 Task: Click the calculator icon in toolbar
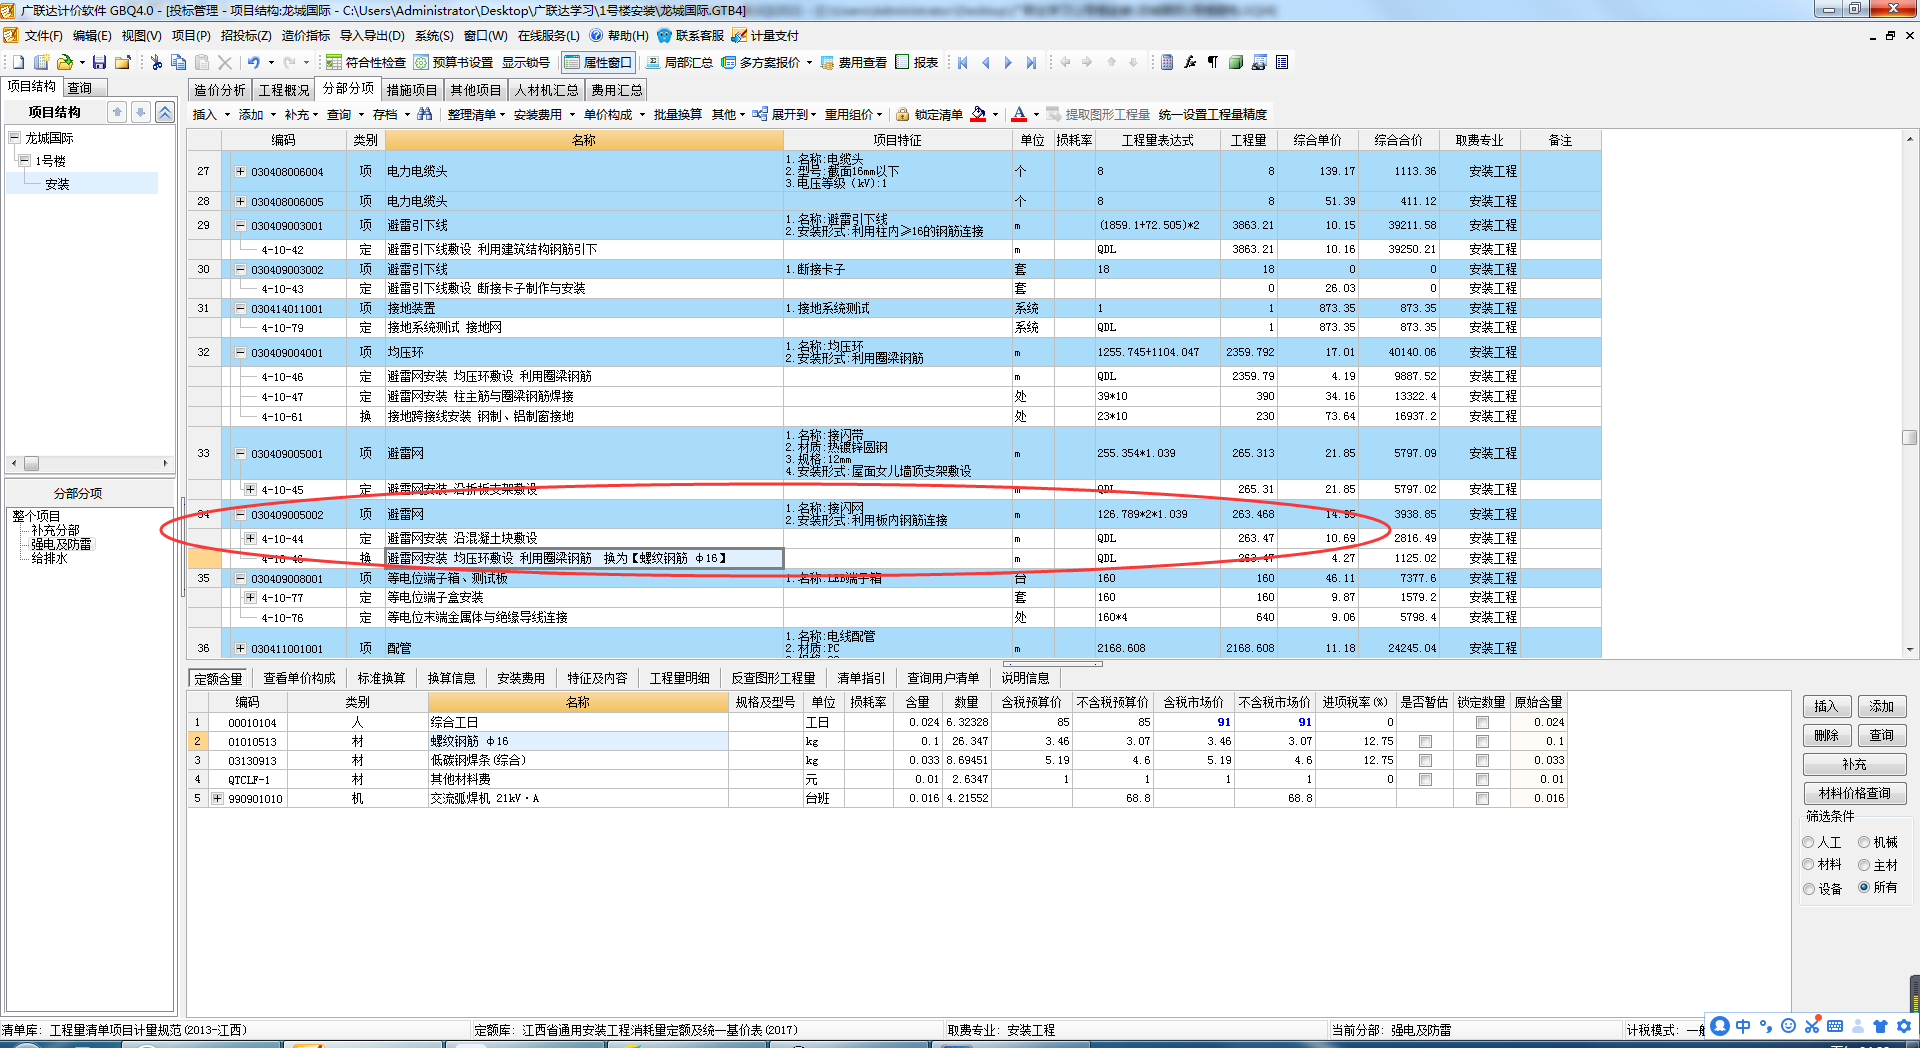click(1167, 62)
